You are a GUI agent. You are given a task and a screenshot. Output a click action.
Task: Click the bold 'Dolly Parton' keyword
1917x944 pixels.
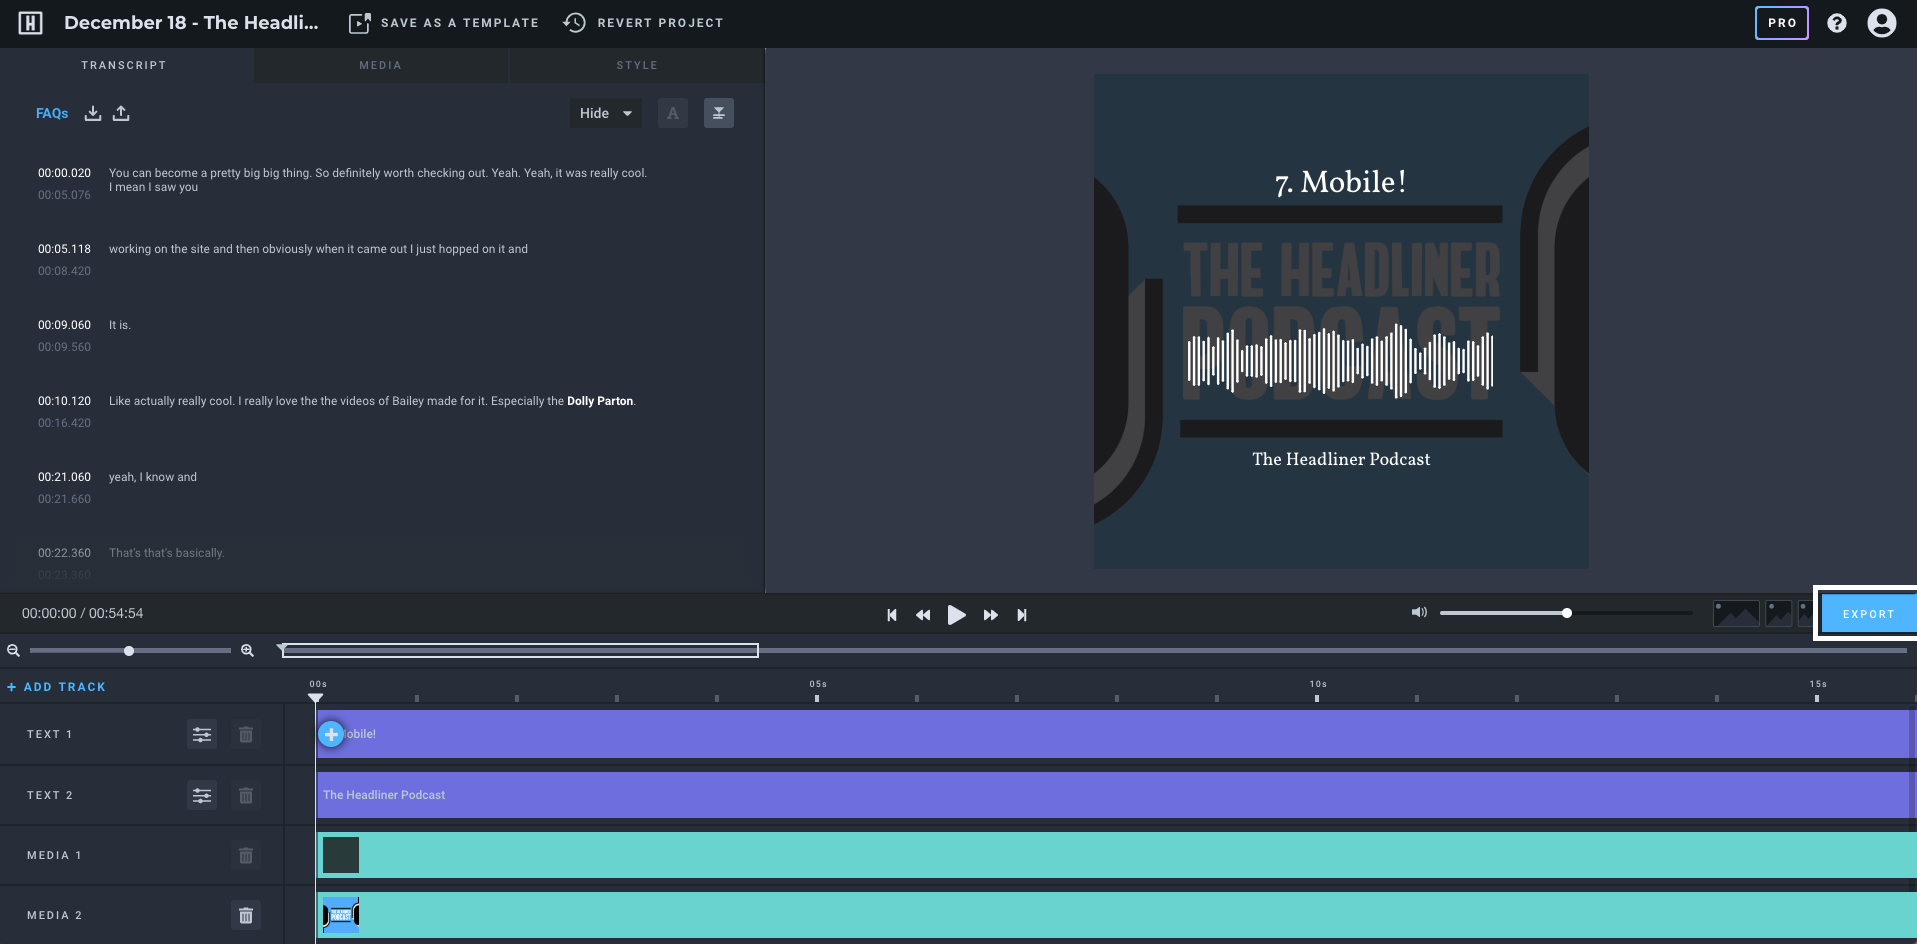[x=600, y=401]
